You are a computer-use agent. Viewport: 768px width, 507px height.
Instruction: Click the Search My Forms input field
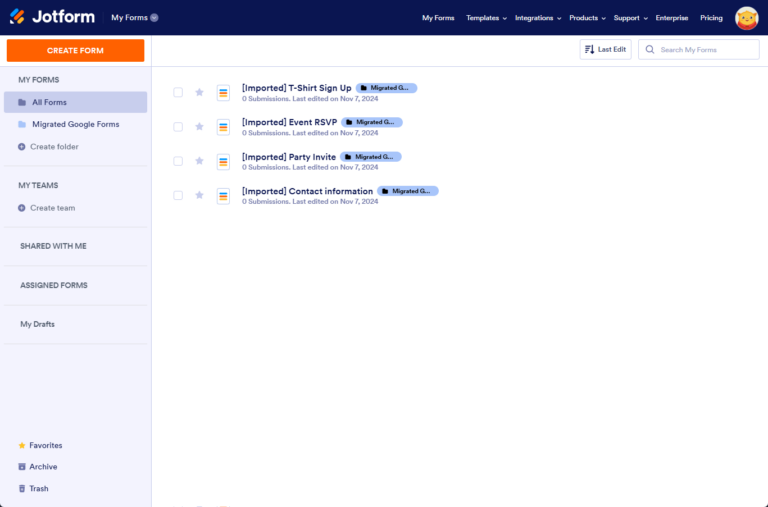point(699,49)
